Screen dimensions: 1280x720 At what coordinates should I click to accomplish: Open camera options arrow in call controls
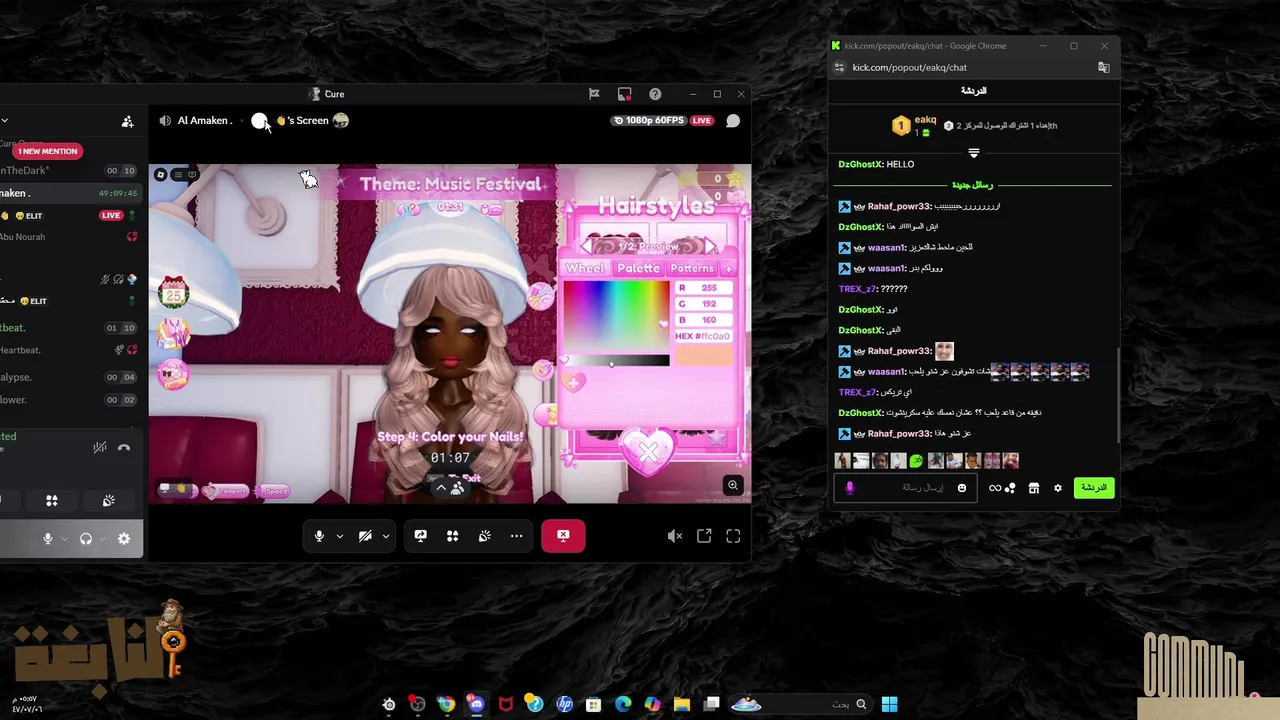click(x=385, y=536)
